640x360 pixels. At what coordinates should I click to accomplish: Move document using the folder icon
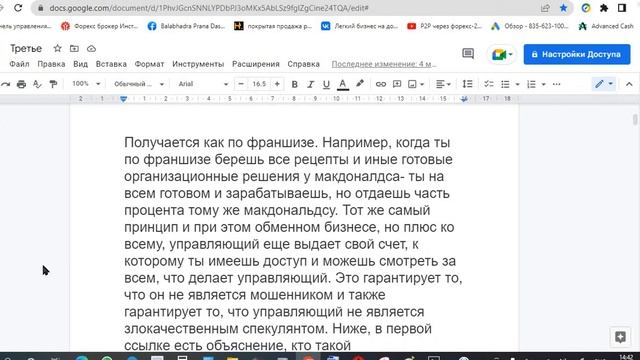[74, 48]
